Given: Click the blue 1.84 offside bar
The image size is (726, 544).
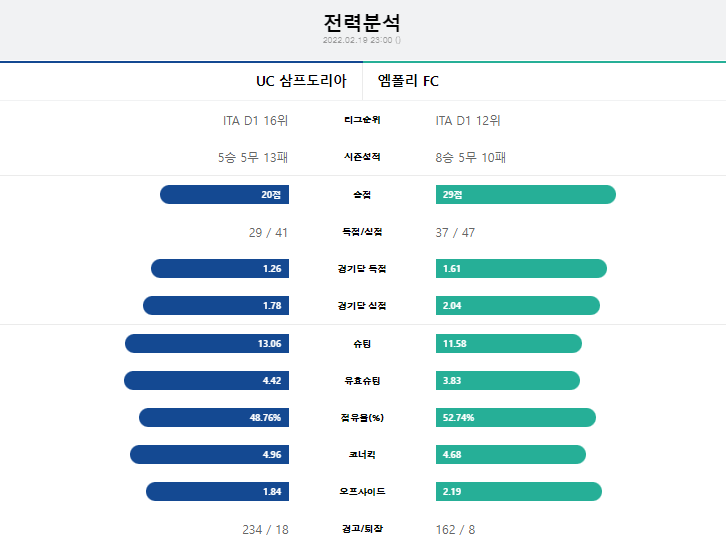Looking at the screenshot, I should (x=217, y=492).
